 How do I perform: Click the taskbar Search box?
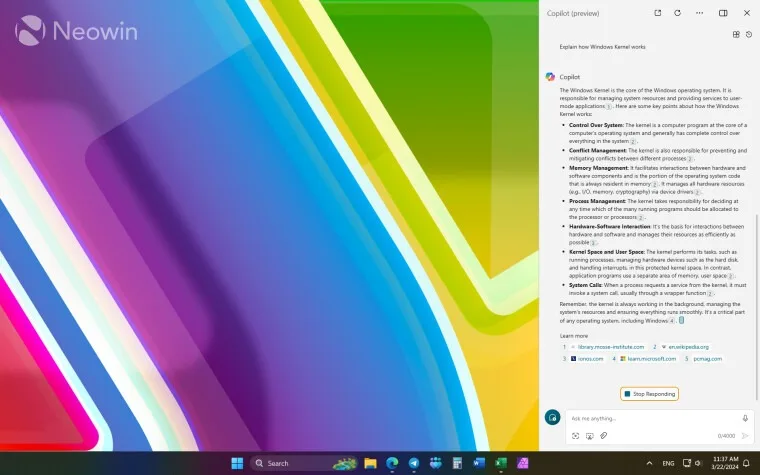pyautogui.click(x=304, y=463)
